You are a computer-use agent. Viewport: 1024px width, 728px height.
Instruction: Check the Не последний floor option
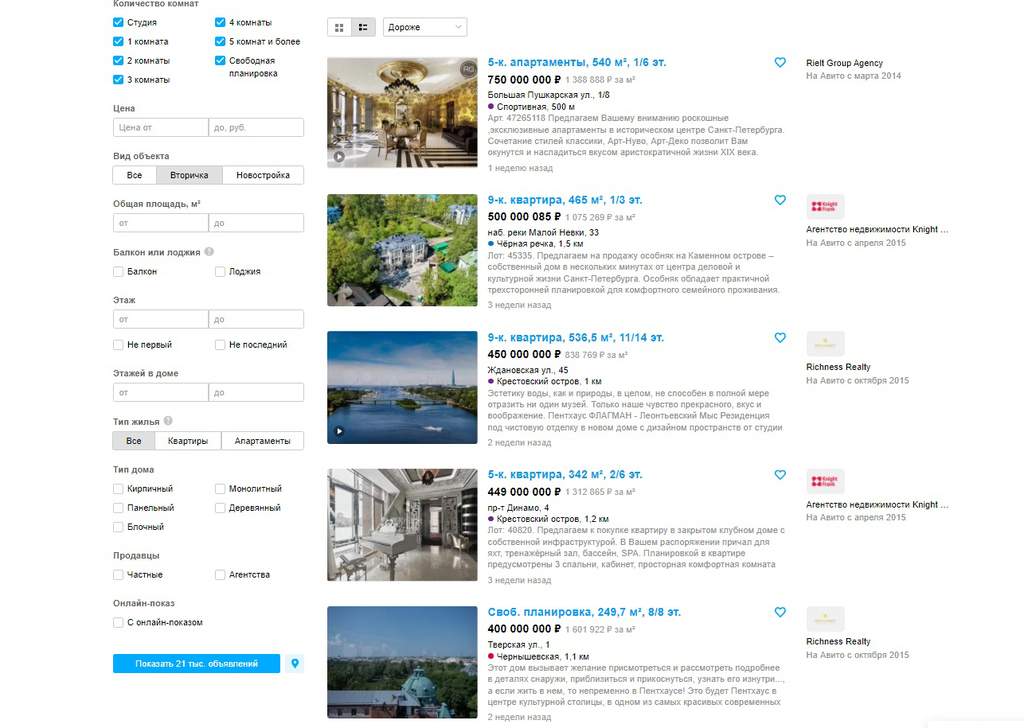point(220,345)
